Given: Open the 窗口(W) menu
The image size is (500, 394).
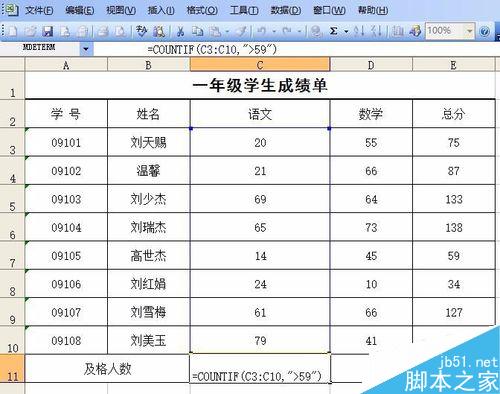Looking at the screenshot, I should pos(329,10).
